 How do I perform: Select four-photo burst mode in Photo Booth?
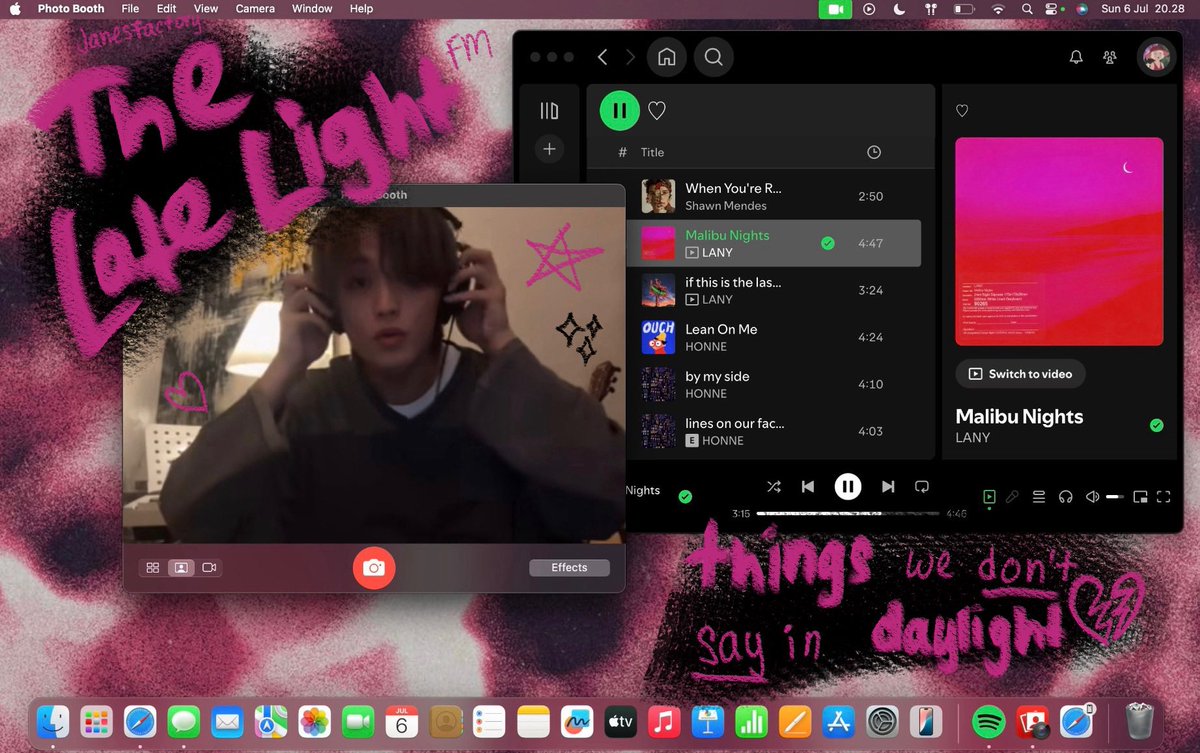(x=153, y=567)
